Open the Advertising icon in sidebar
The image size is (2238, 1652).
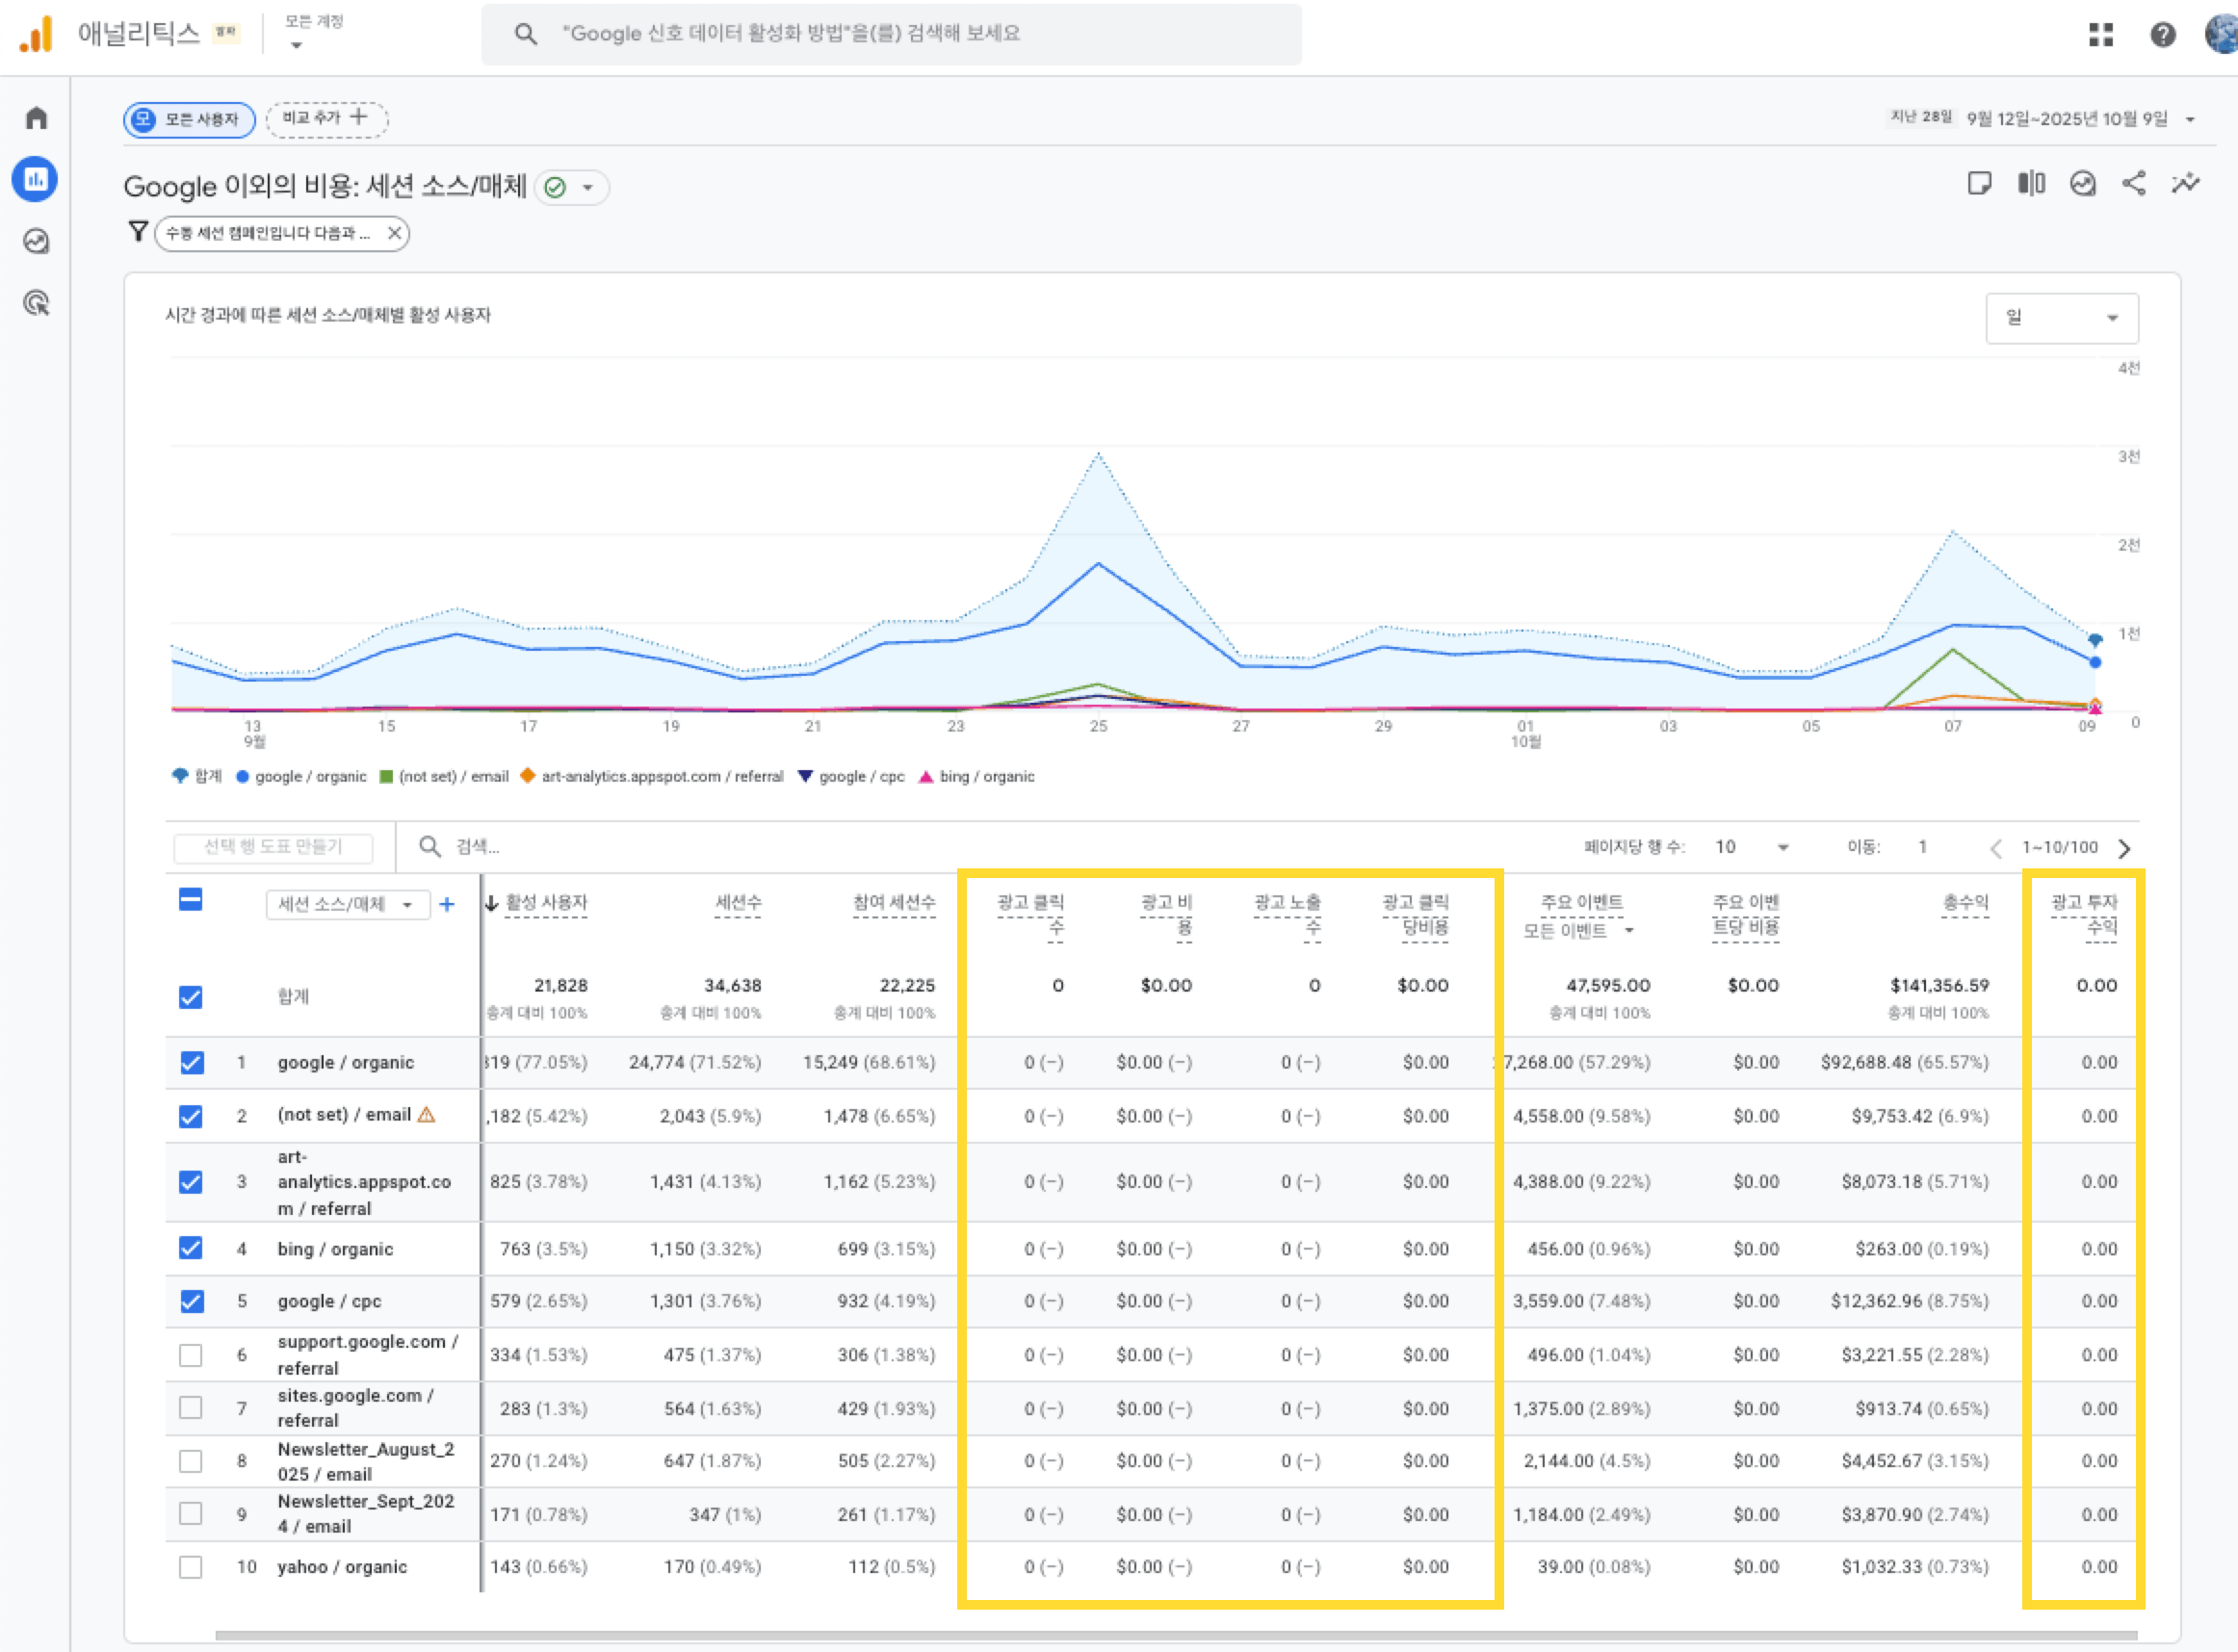(36, 303)
